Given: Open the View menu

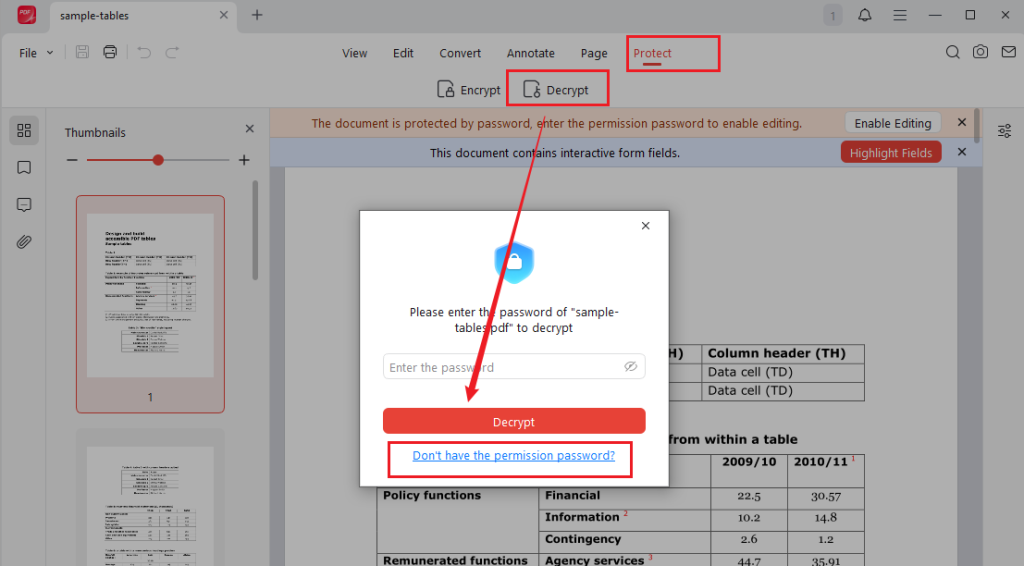Looking at the screenshot, I should [x=355, y=53].
